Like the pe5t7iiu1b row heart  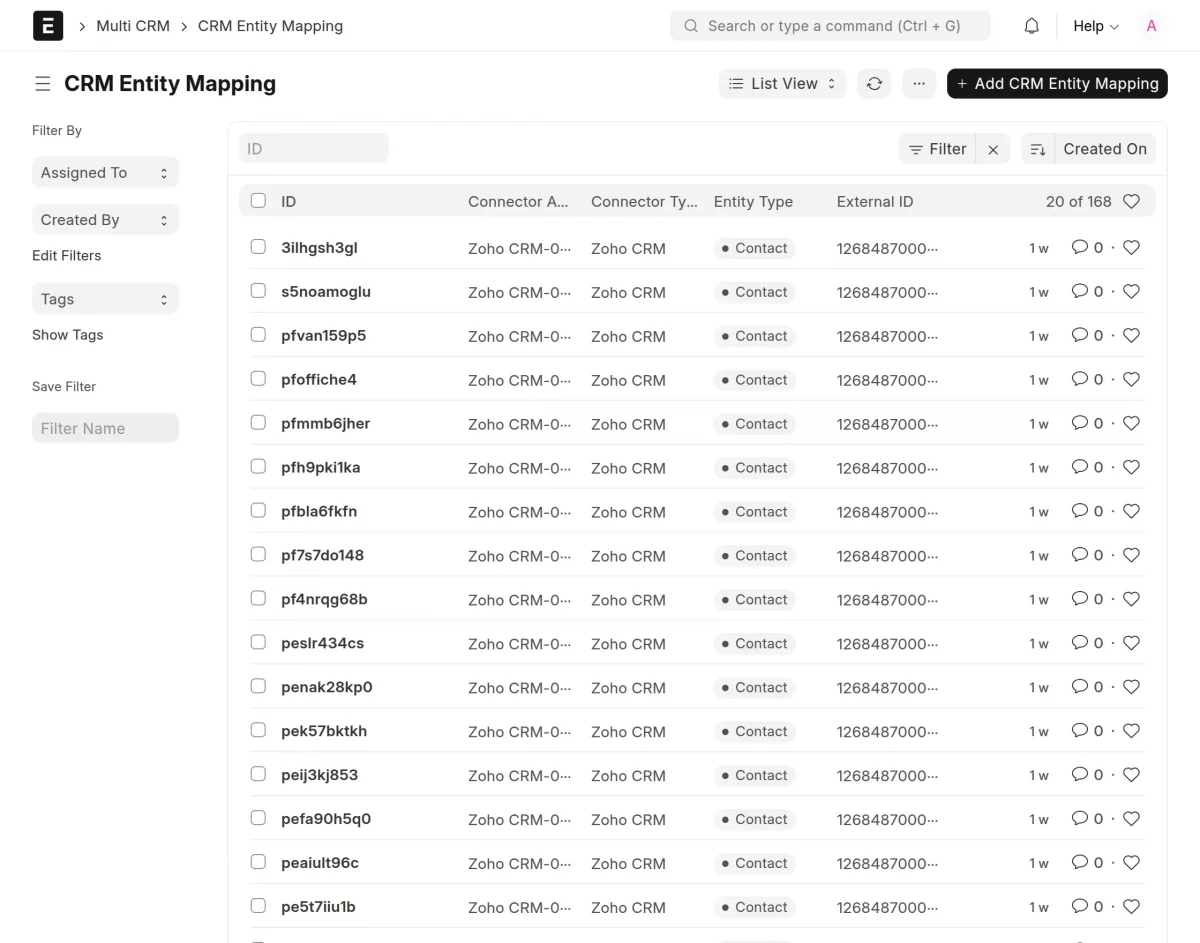1131,908
